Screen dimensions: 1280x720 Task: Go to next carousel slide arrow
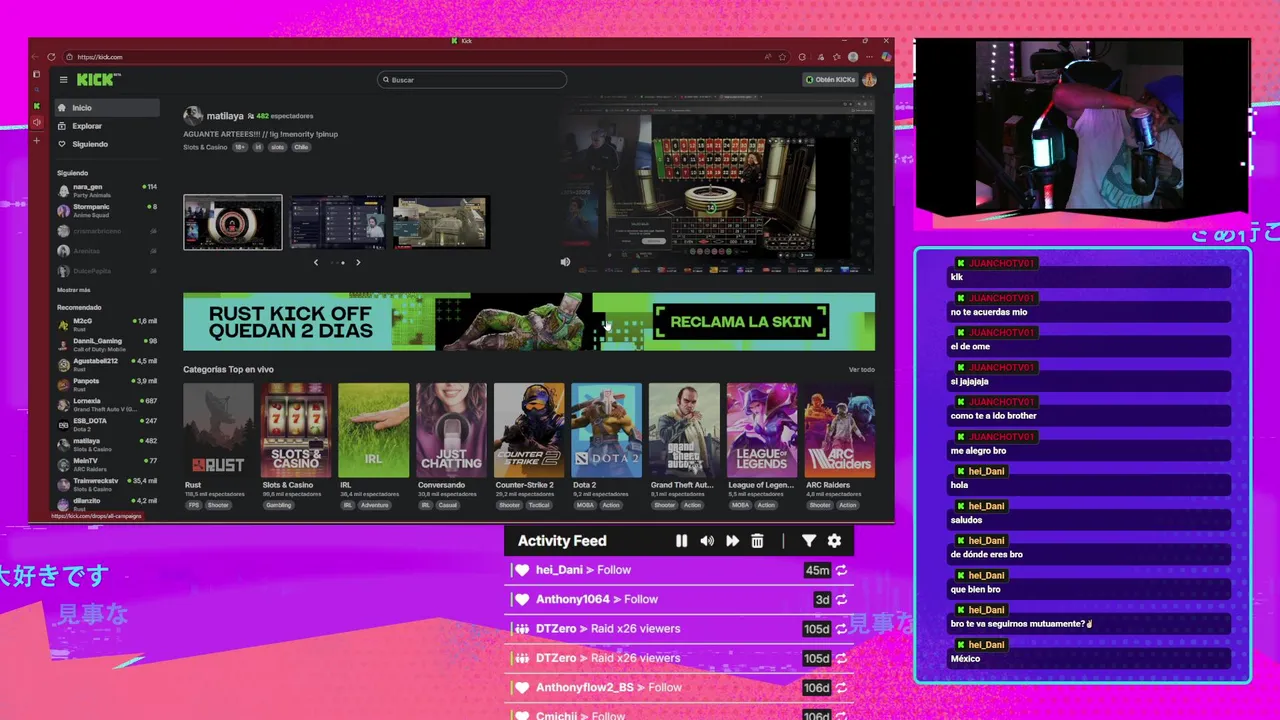(x=358, y=263)
